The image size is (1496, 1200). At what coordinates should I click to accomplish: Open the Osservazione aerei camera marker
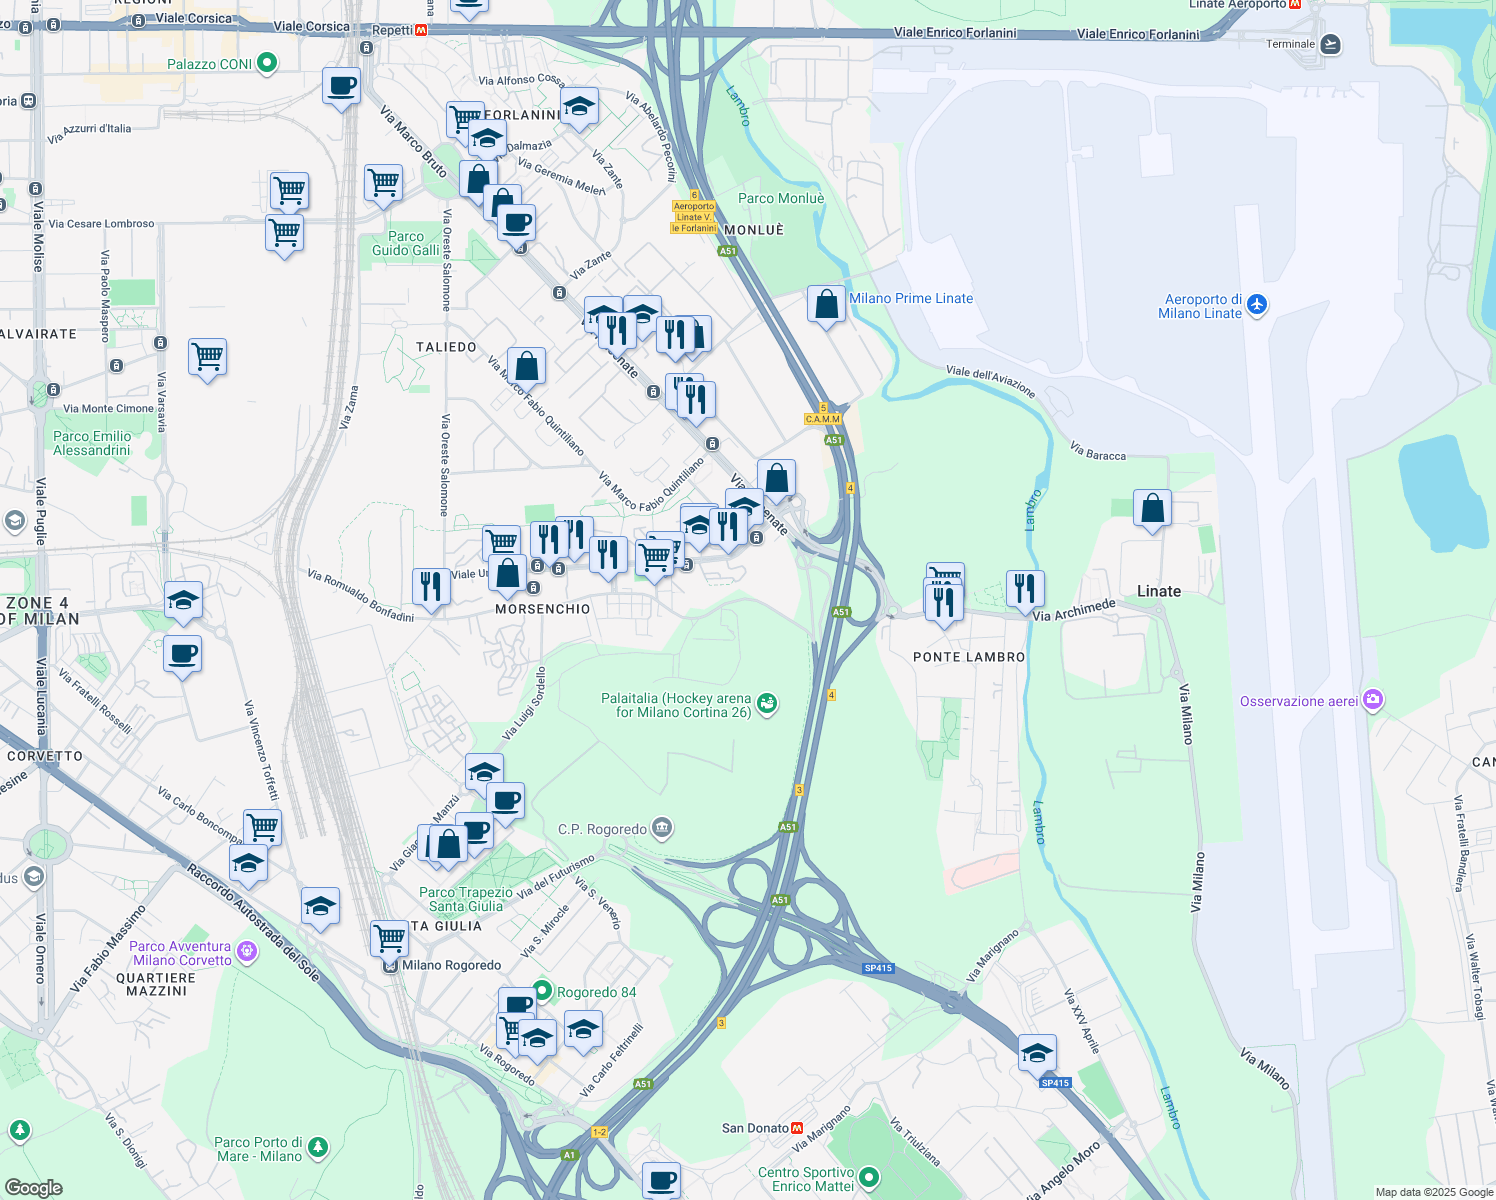[x=1373, y=700]
